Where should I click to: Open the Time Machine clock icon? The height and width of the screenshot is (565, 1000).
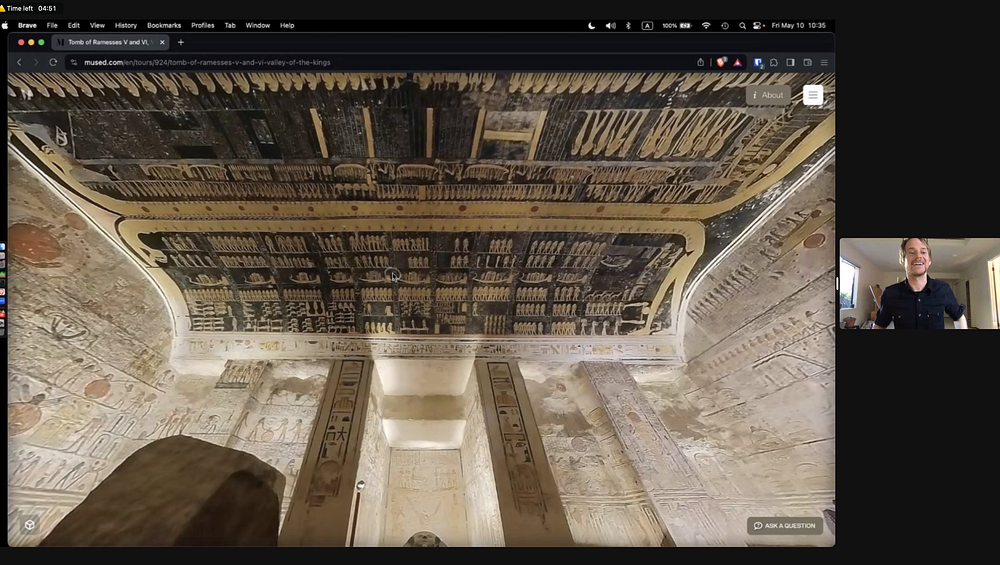coord(725,26)
